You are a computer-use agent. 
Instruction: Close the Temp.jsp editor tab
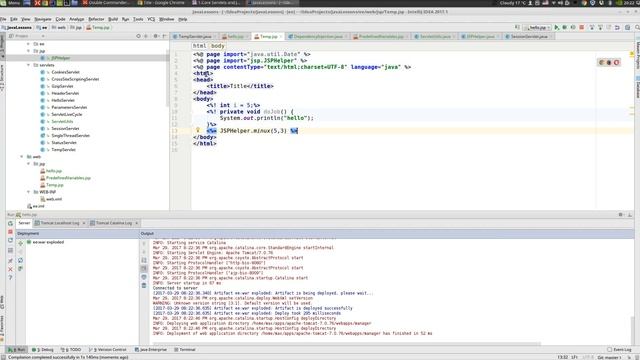[281, 37]
